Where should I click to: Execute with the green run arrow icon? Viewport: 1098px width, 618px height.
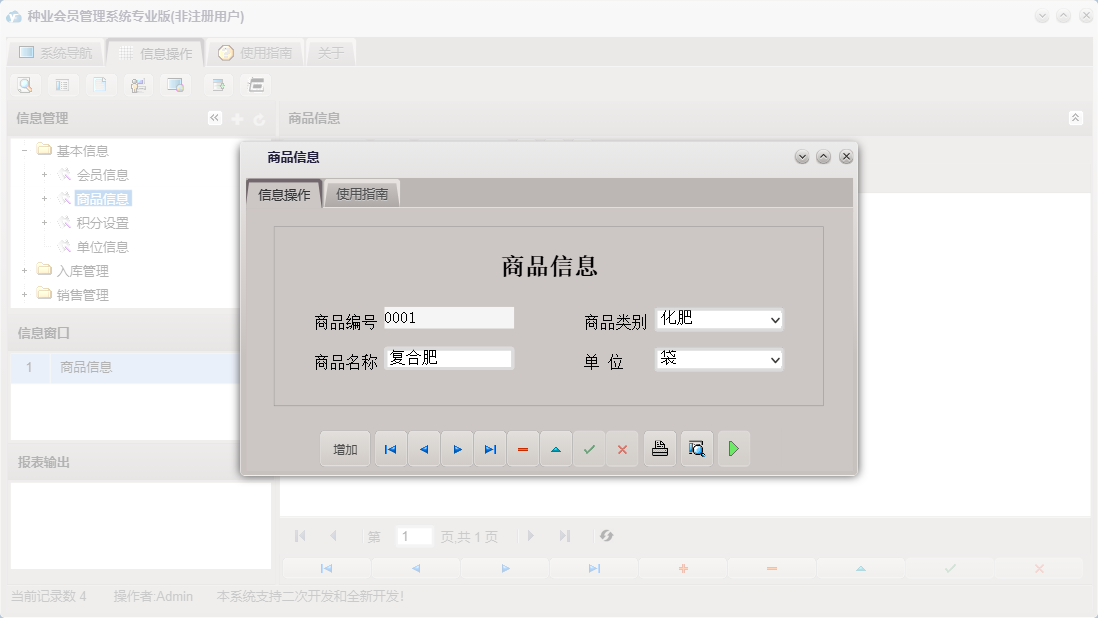(x=734, y=448)
